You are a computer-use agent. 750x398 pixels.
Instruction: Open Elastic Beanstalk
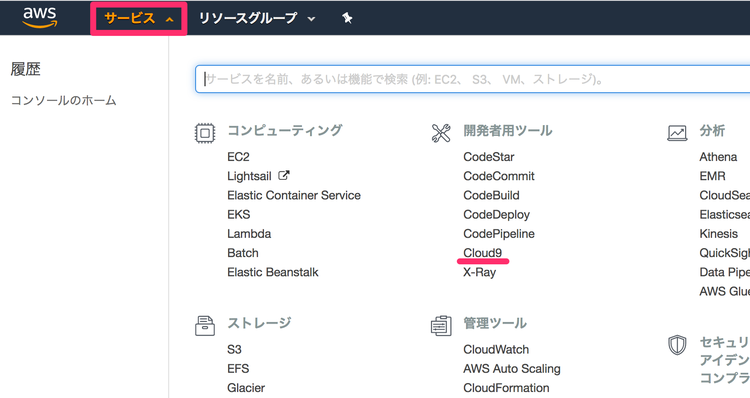point(273,272)
